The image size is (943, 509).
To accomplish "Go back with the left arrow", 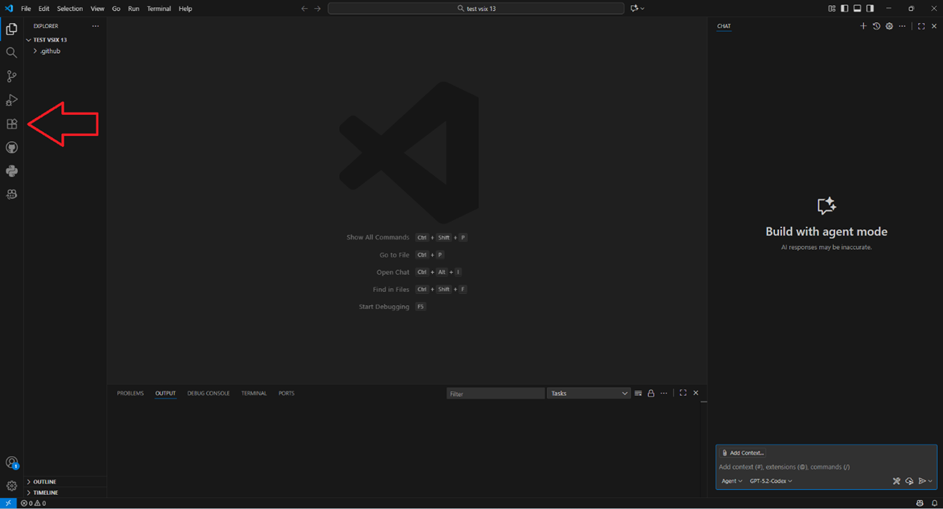I will (304, 8).
